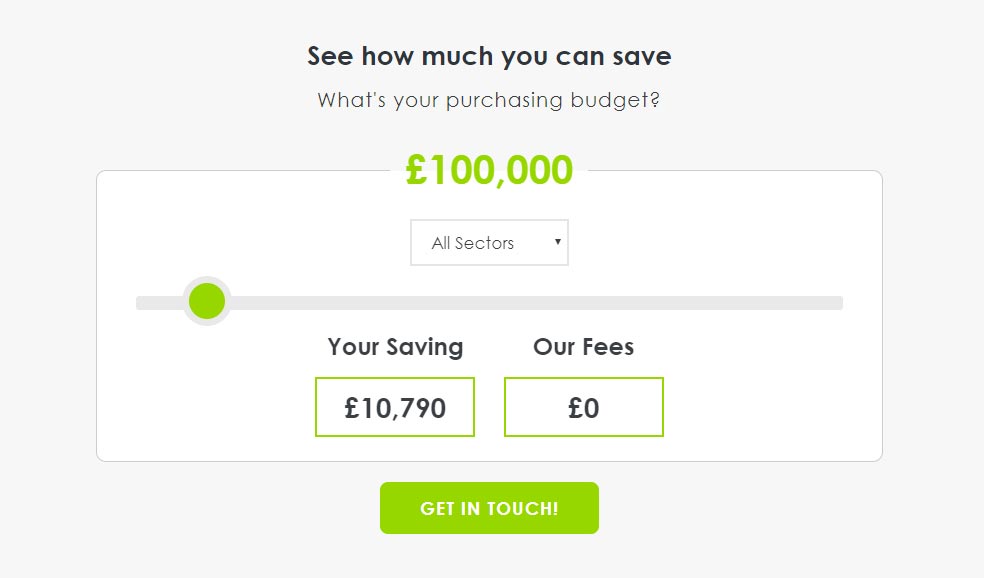Click the slider track at its far right end
The height and width of the screenshot is (578, 984).
(x=836, y=303)
